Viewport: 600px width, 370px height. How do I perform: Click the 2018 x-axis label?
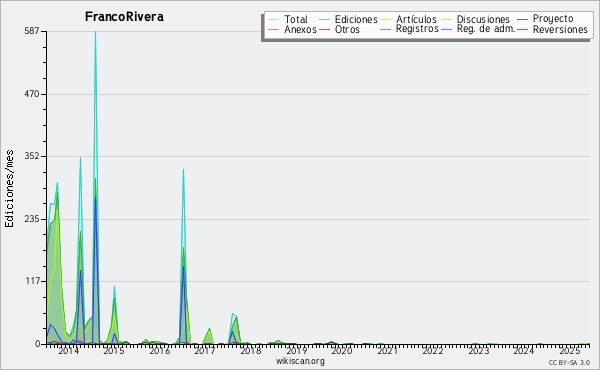[250, 350]
